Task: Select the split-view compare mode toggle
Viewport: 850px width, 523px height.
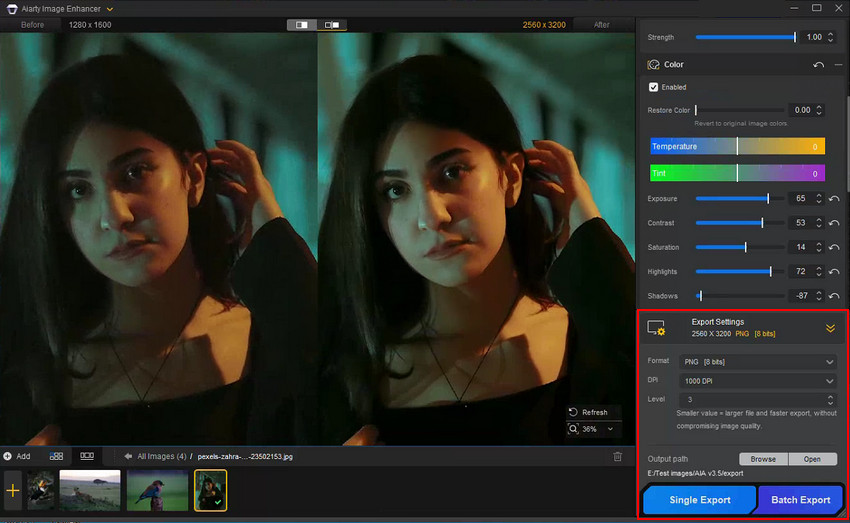Action: 302,24
